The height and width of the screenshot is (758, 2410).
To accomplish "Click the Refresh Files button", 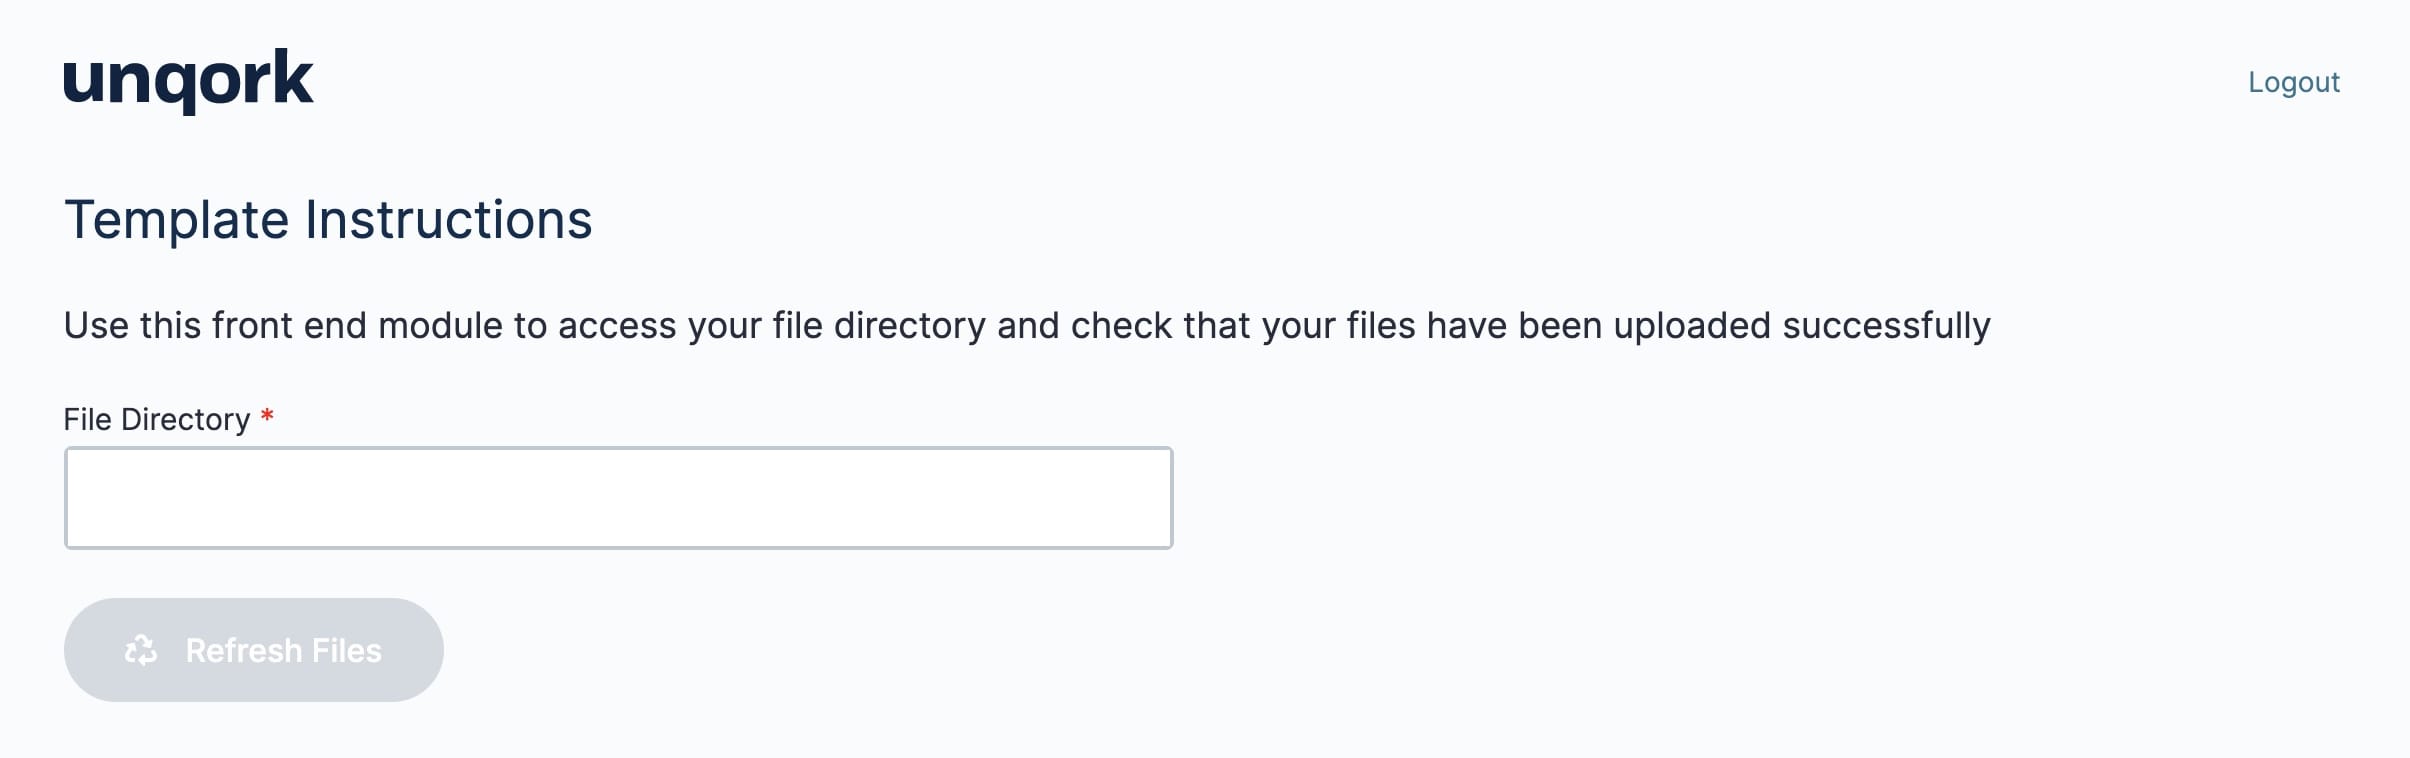I will click(254, 650).
